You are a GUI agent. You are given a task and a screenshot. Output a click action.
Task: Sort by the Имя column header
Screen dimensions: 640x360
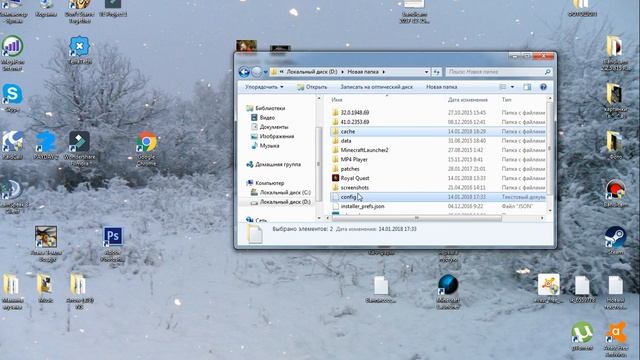337,100
